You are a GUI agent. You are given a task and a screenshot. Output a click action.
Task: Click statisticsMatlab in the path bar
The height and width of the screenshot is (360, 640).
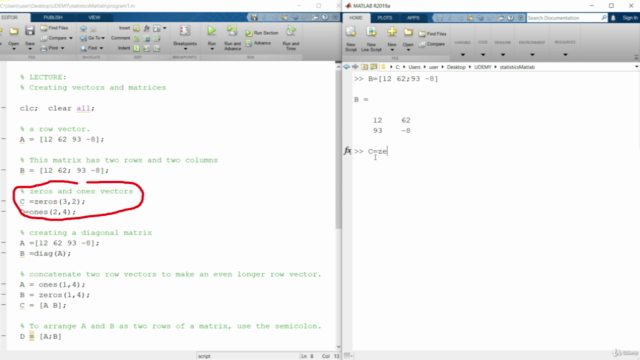[517, 67]
